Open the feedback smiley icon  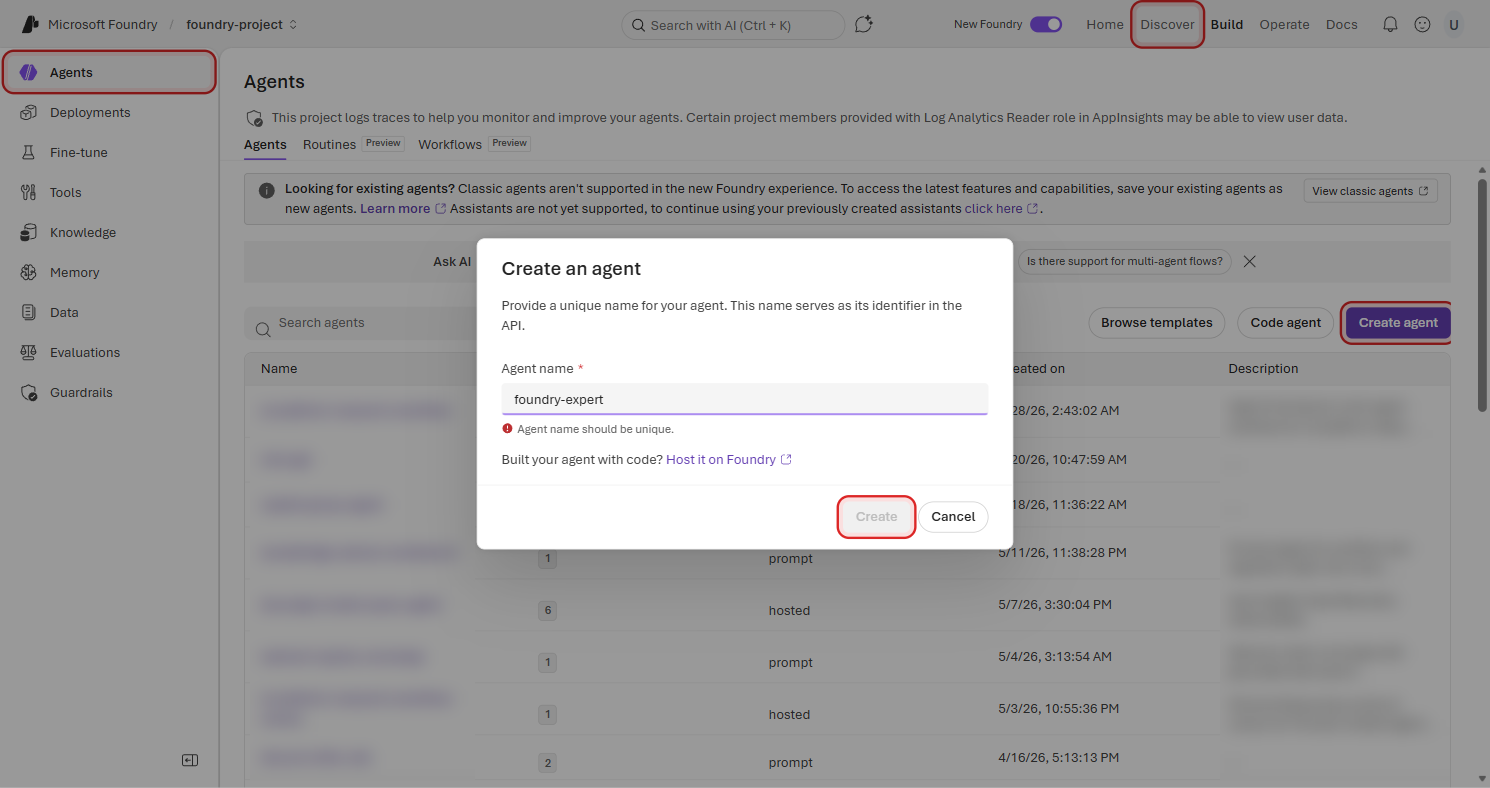(x=1422, y=24)
